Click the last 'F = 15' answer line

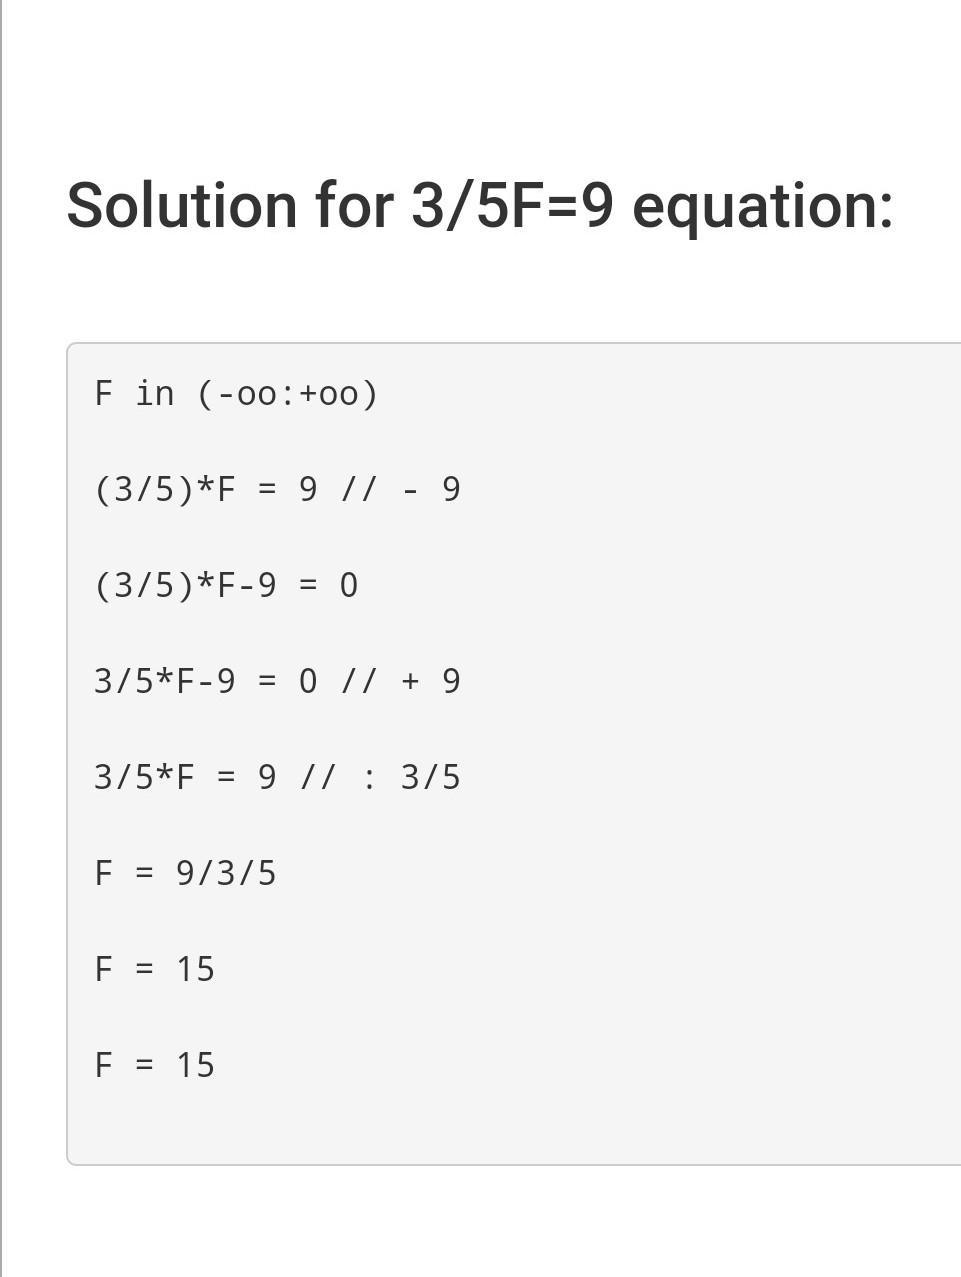pyautogui.click(x=154, y=1065)
